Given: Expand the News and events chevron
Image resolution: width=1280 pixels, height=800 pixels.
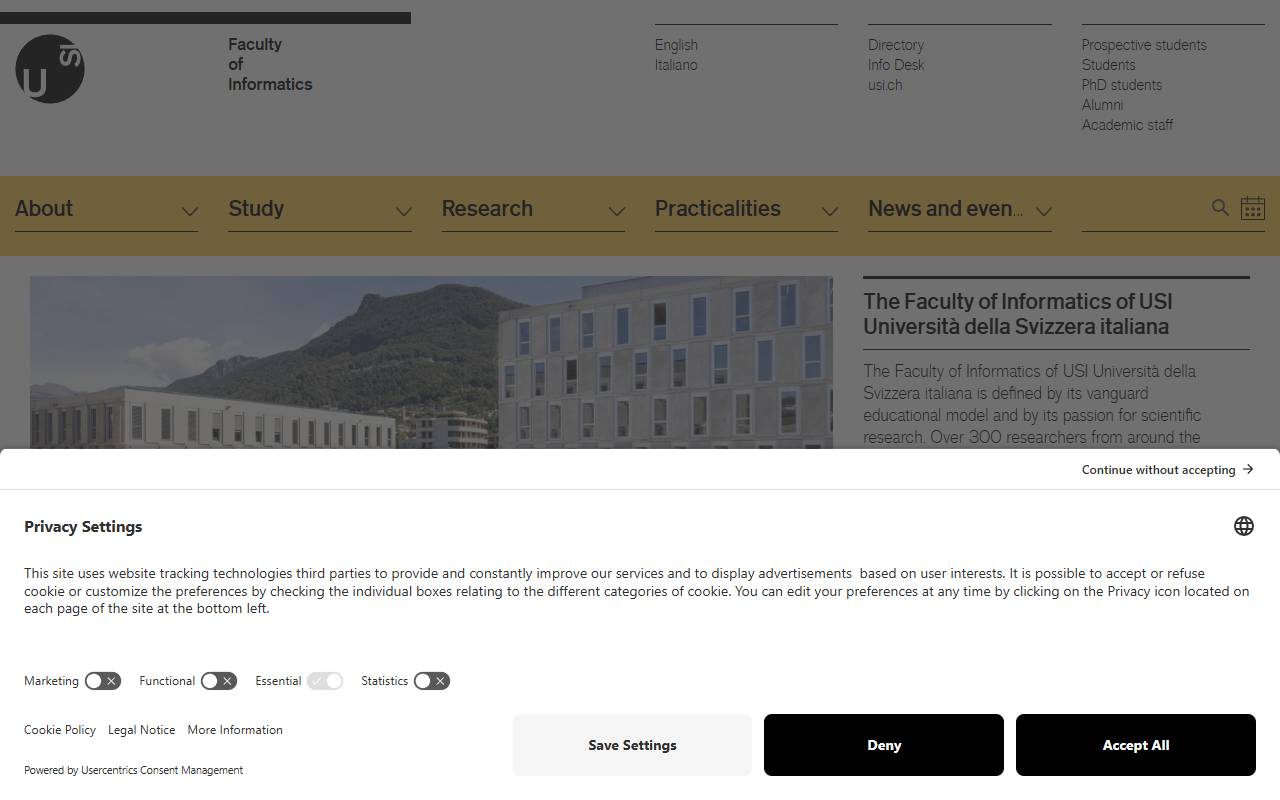Looking at the screenshot, I should pos(1044,211).
